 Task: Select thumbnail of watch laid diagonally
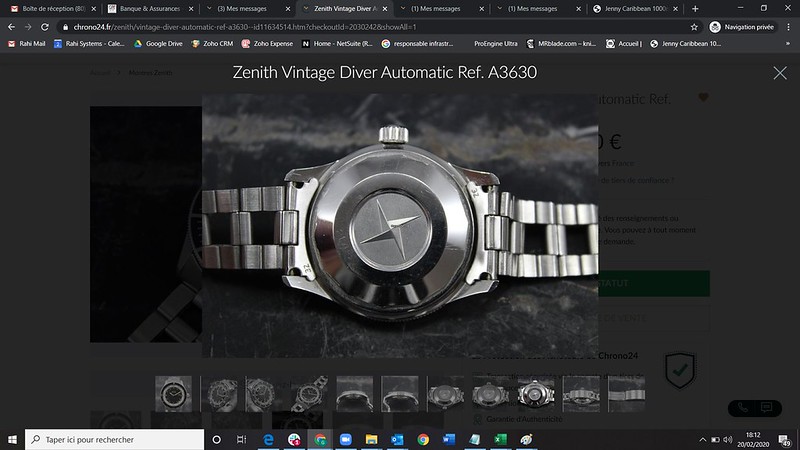pyautogui.click(x=309, y=394)
